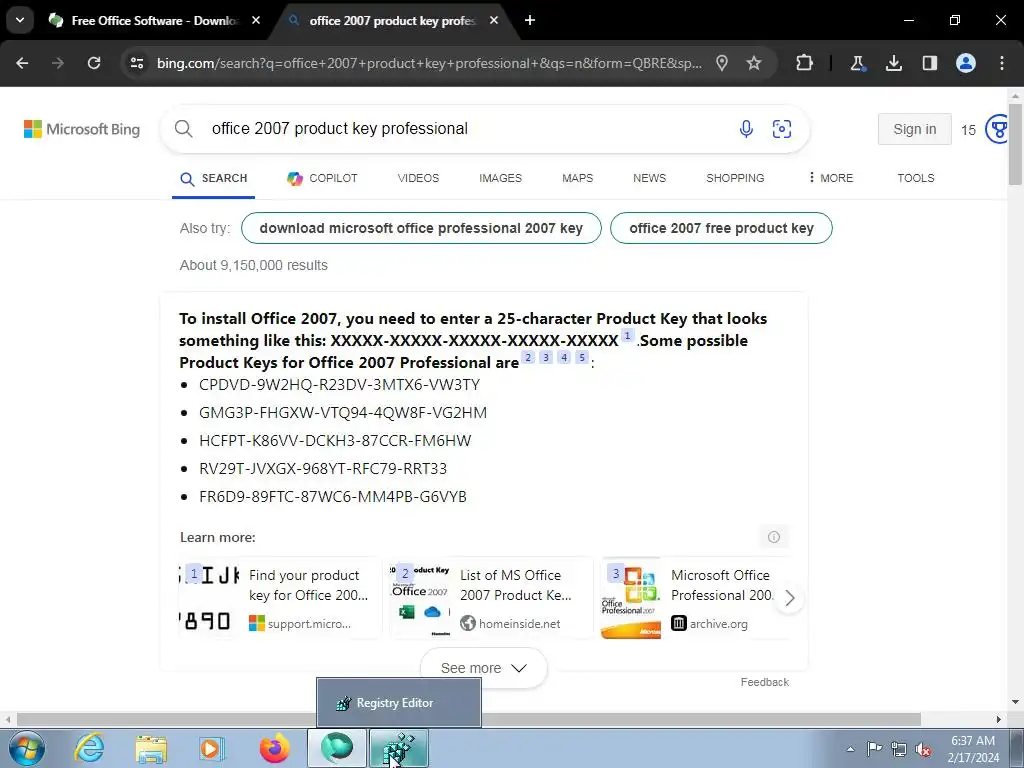Show hidden system tray icons arrow

850,749
